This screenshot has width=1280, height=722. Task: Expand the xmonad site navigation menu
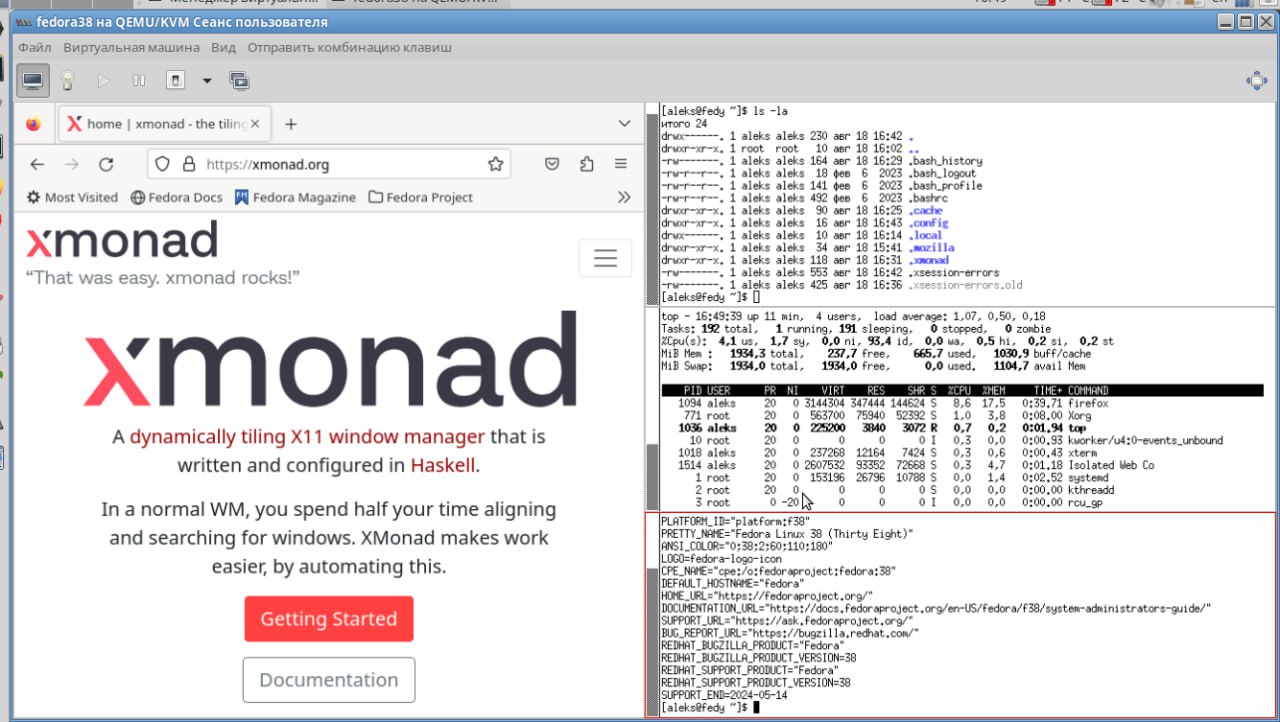[605, 258]
